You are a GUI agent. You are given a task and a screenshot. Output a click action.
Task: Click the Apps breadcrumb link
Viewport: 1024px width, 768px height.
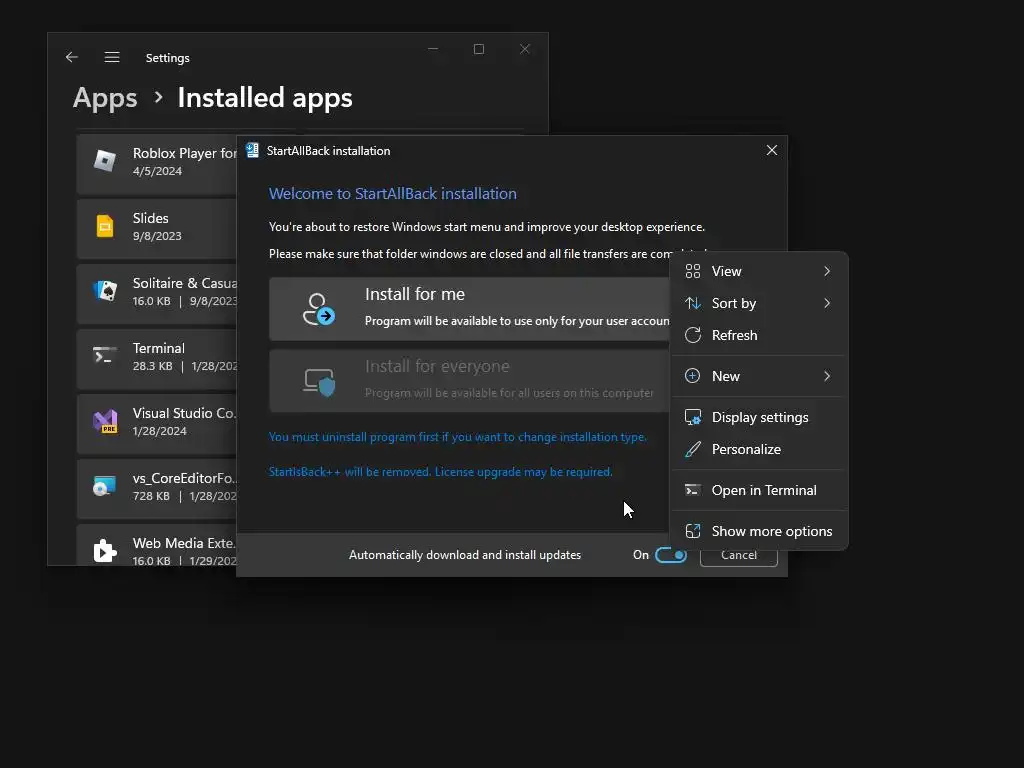[105, 98]
